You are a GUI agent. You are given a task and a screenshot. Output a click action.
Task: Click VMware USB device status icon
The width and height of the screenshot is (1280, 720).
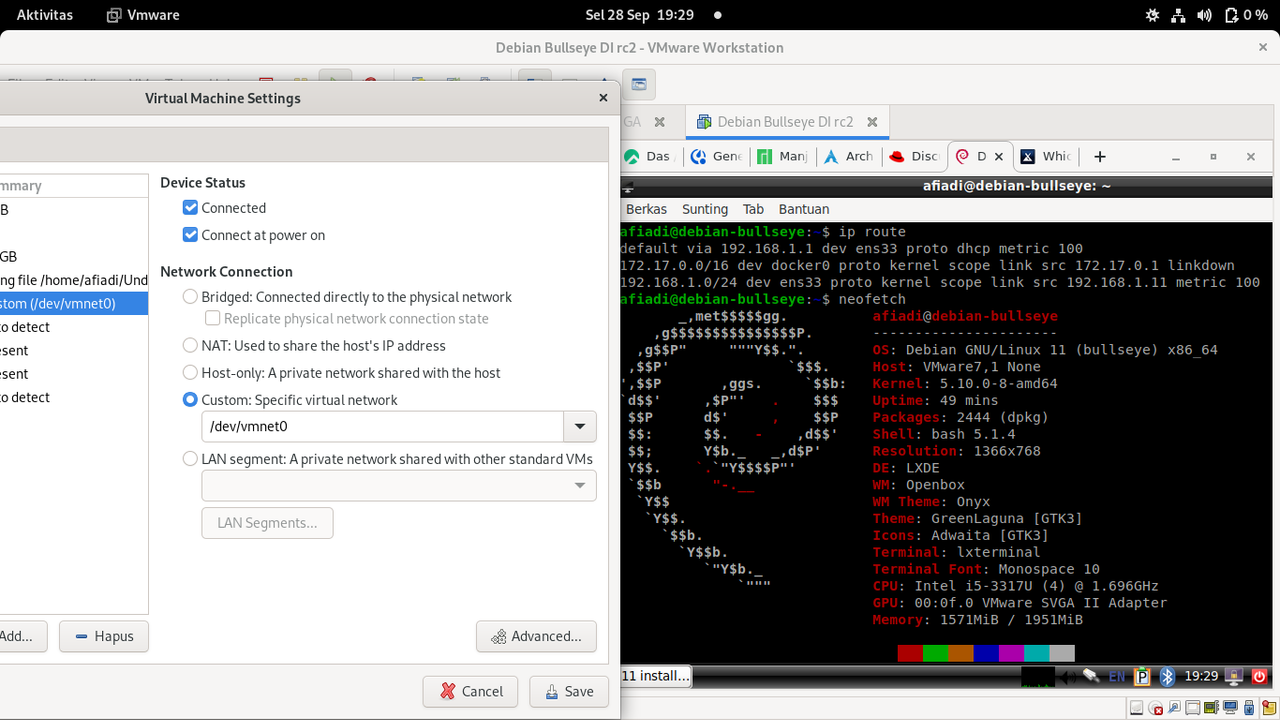point(1249,707)
